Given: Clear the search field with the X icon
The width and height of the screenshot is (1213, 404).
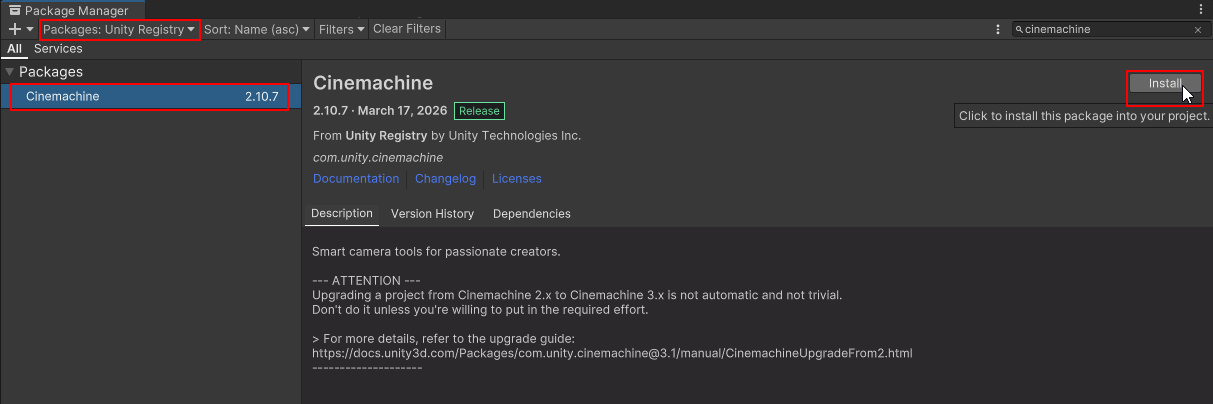Looking at the screenshot, I should 1198,30.
